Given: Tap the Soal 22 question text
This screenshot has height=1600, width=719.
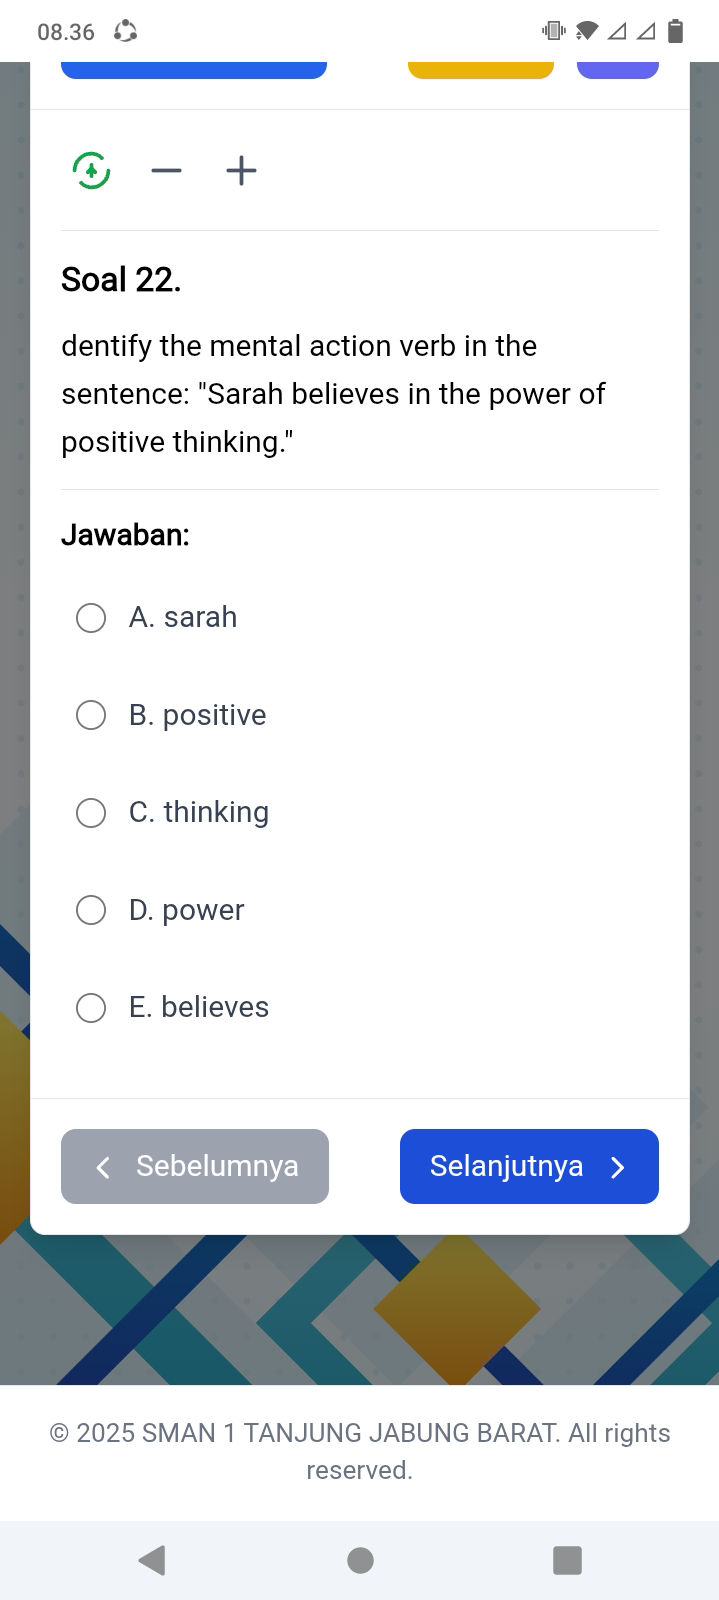Looking at the screenshot, I should click(x=333, y=394).
